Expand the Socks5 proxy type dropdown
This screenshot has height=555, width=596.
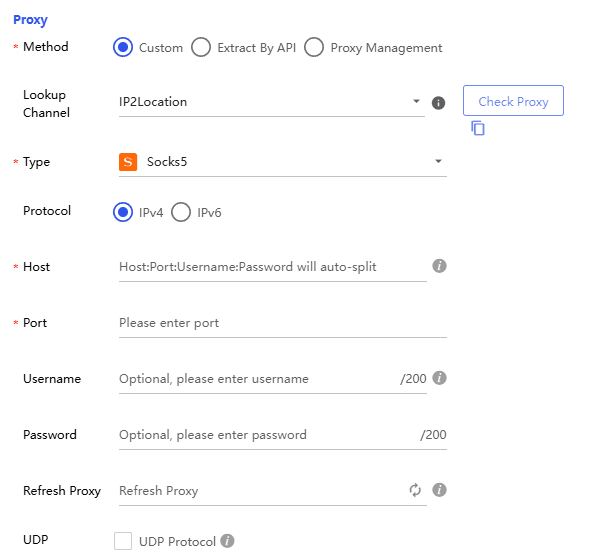[283, 162]
